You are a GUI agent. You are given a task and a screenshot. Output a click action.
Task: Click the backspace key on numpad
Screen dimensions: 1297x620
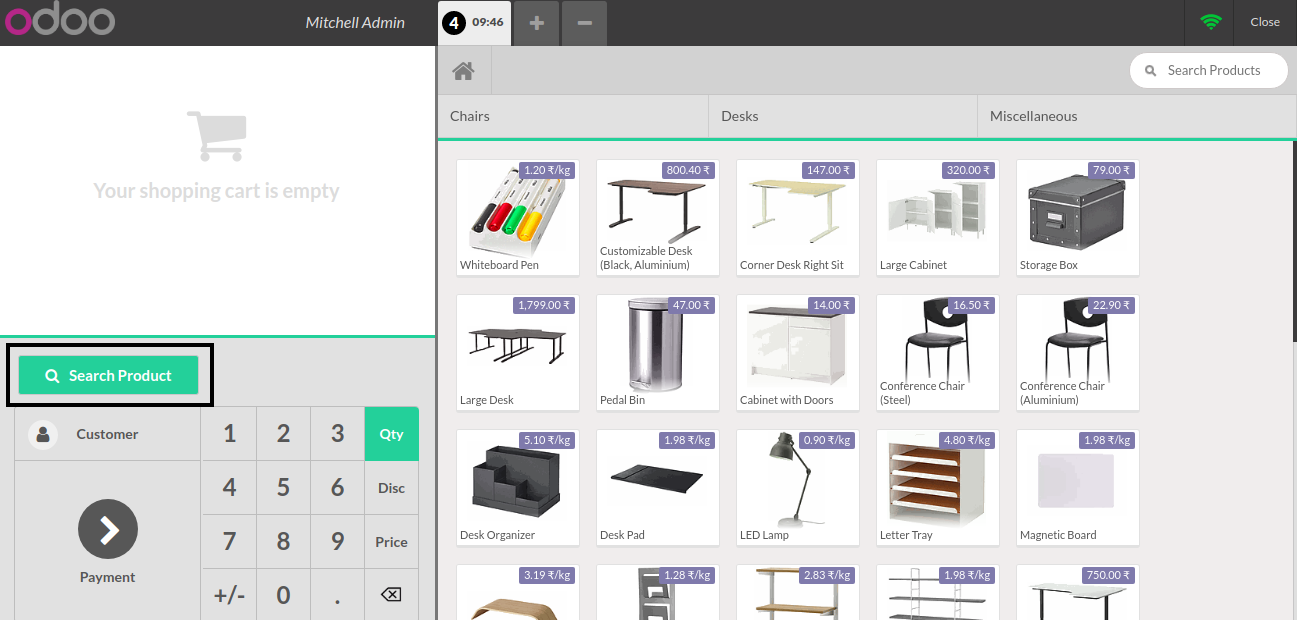[x=391, y=595]
